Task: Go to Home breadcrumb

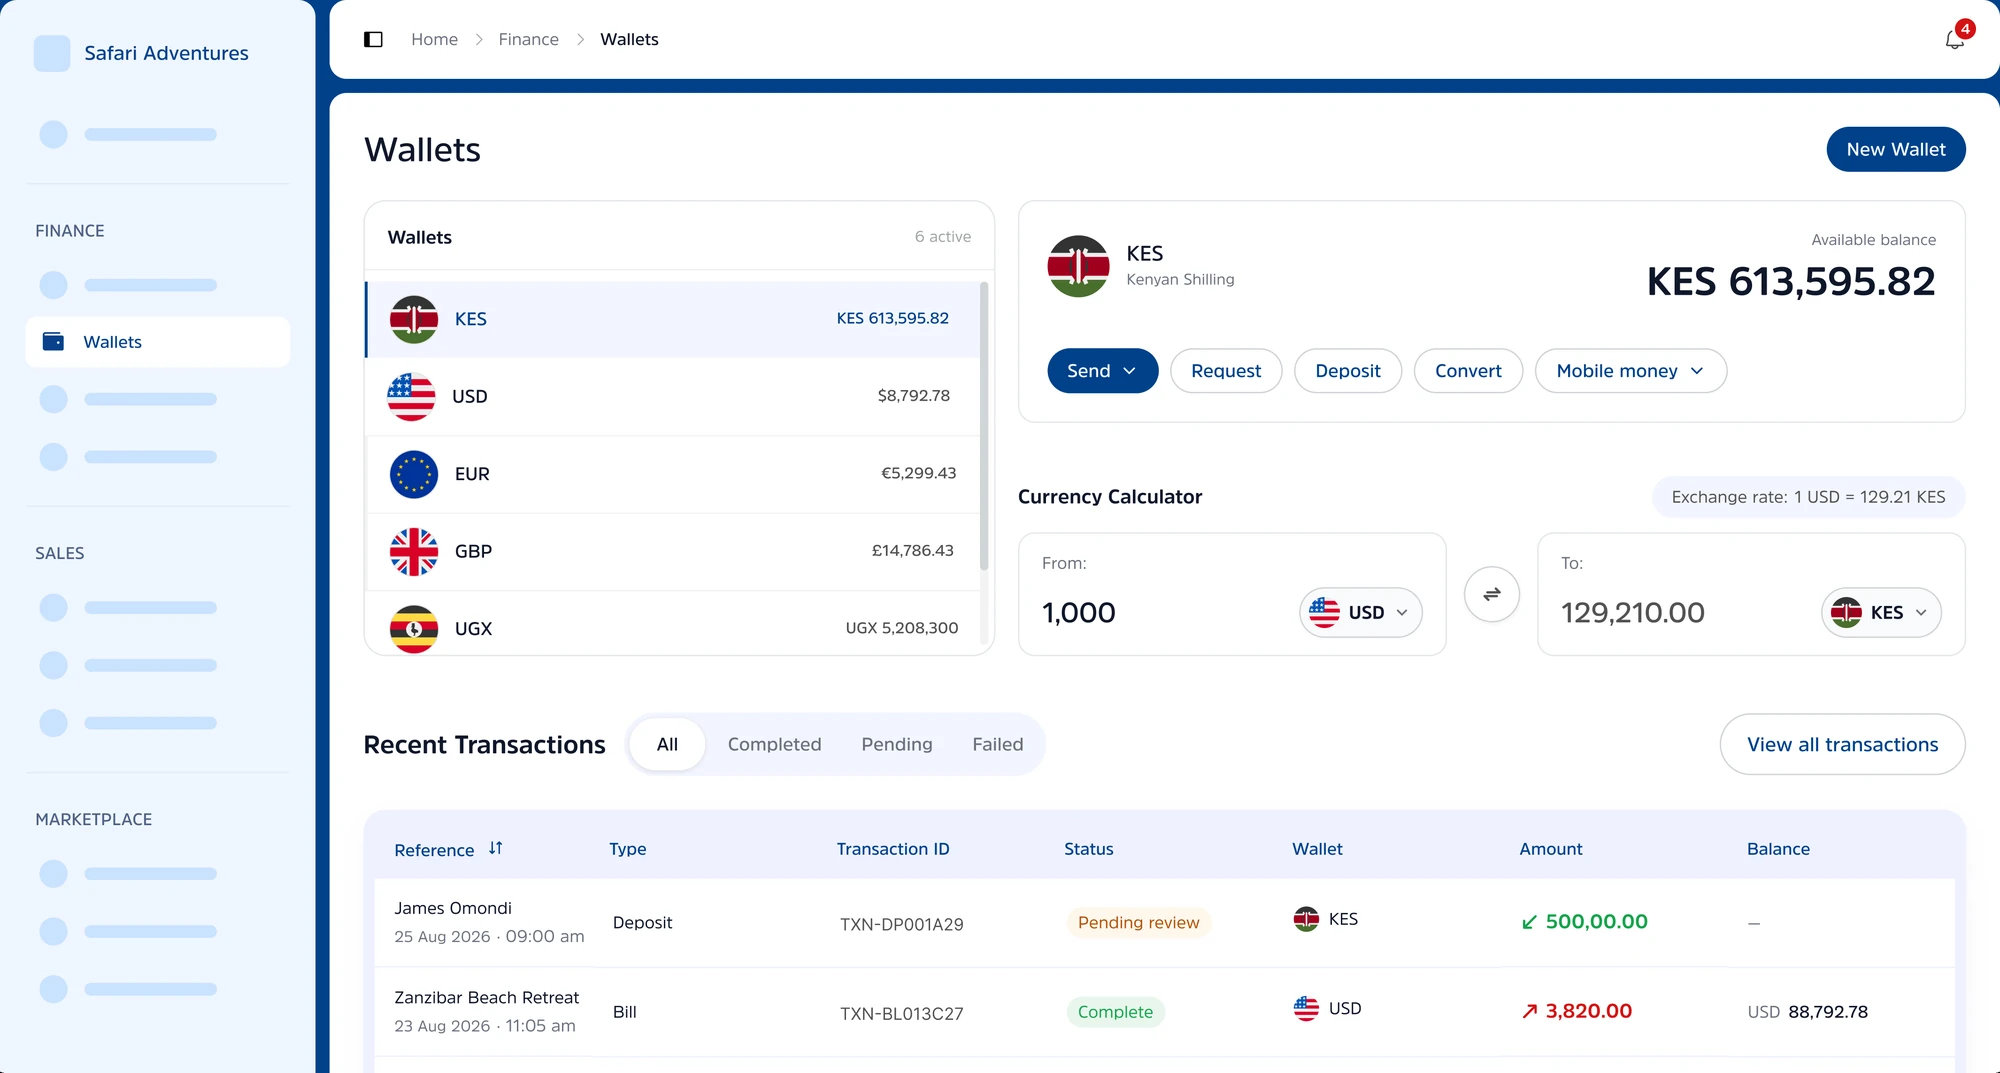Action: [x=434, y=39]
